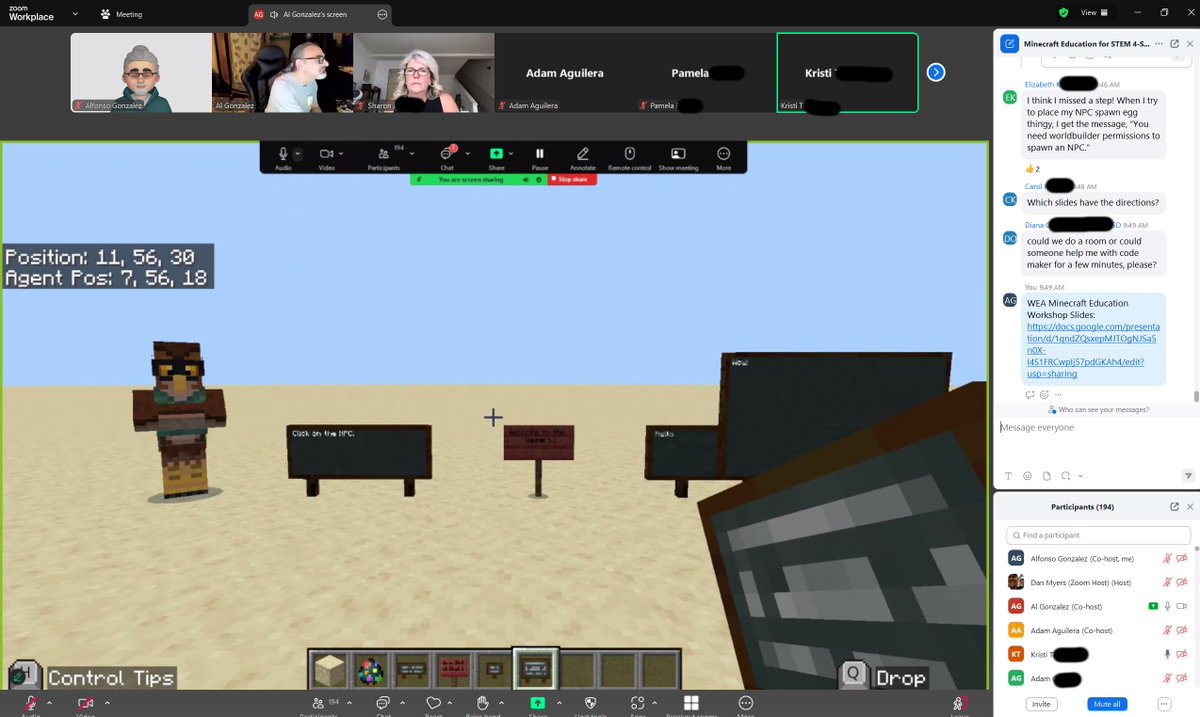Open the Annotate pencil tool

tap(583, 154)
